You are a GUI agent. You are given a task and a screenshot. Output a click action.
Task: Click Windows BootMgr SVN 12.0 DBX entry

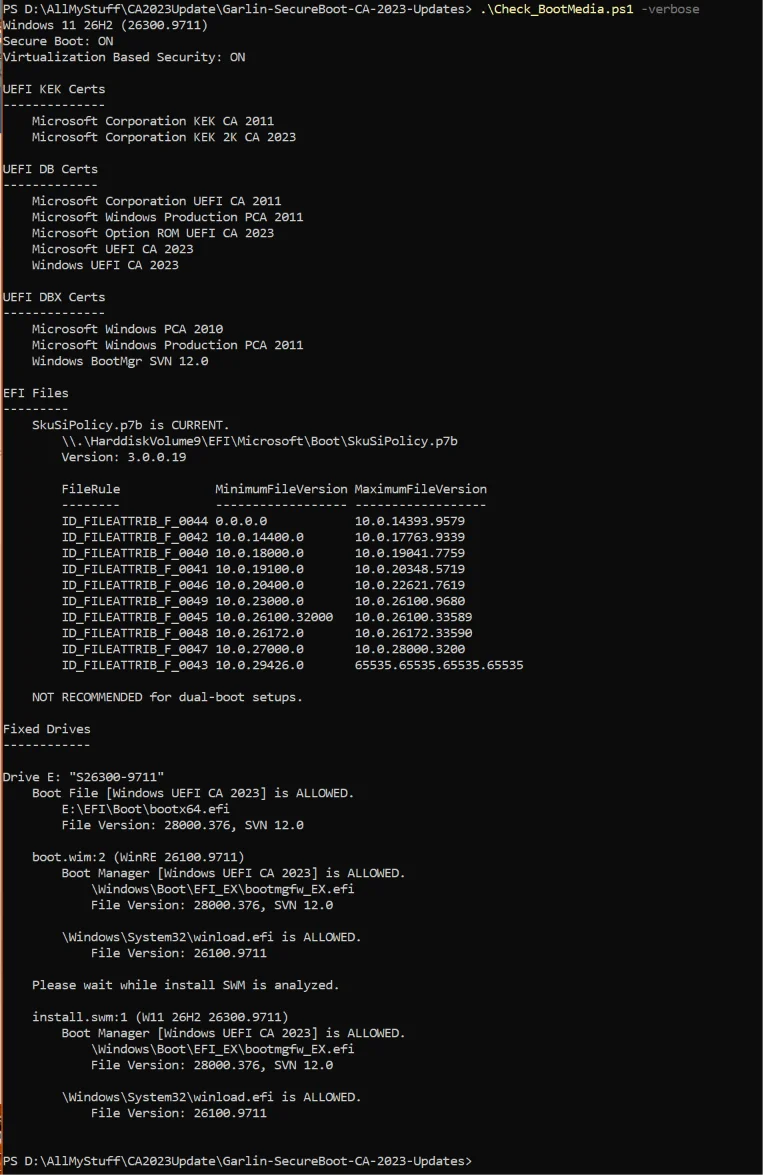tap(120, 361)
